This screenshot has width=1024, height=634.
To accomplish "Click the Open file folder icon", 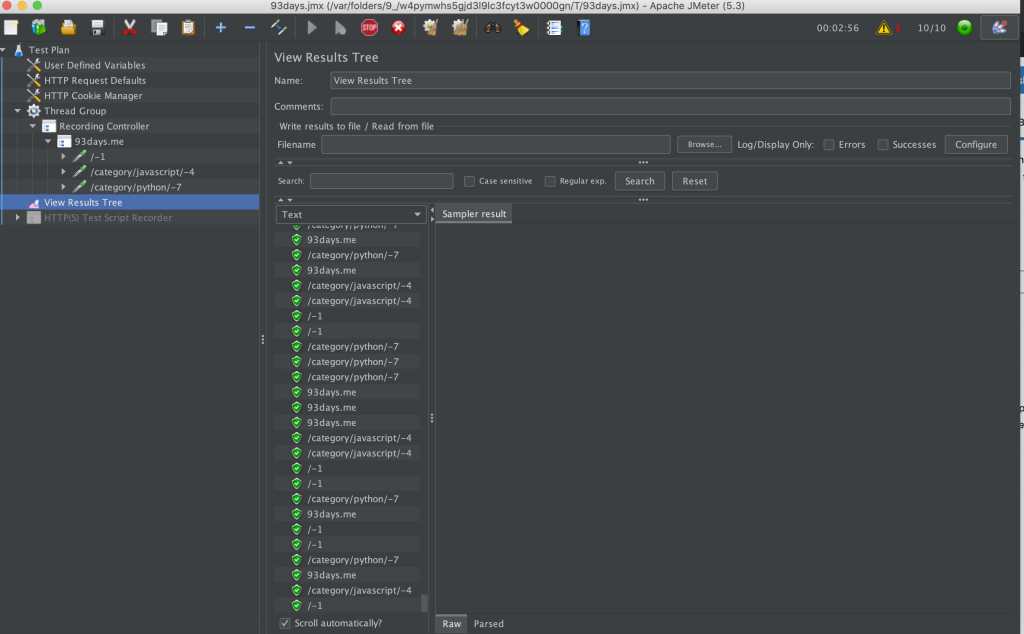I will 68,27.
